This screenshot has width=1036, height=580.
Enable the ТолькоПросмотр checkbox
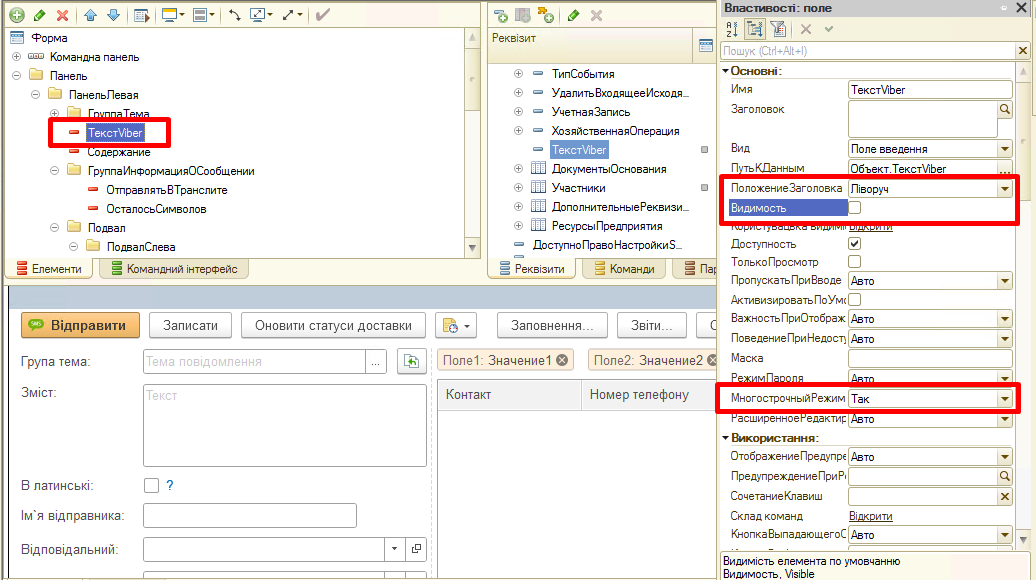(x=855, y=262)
